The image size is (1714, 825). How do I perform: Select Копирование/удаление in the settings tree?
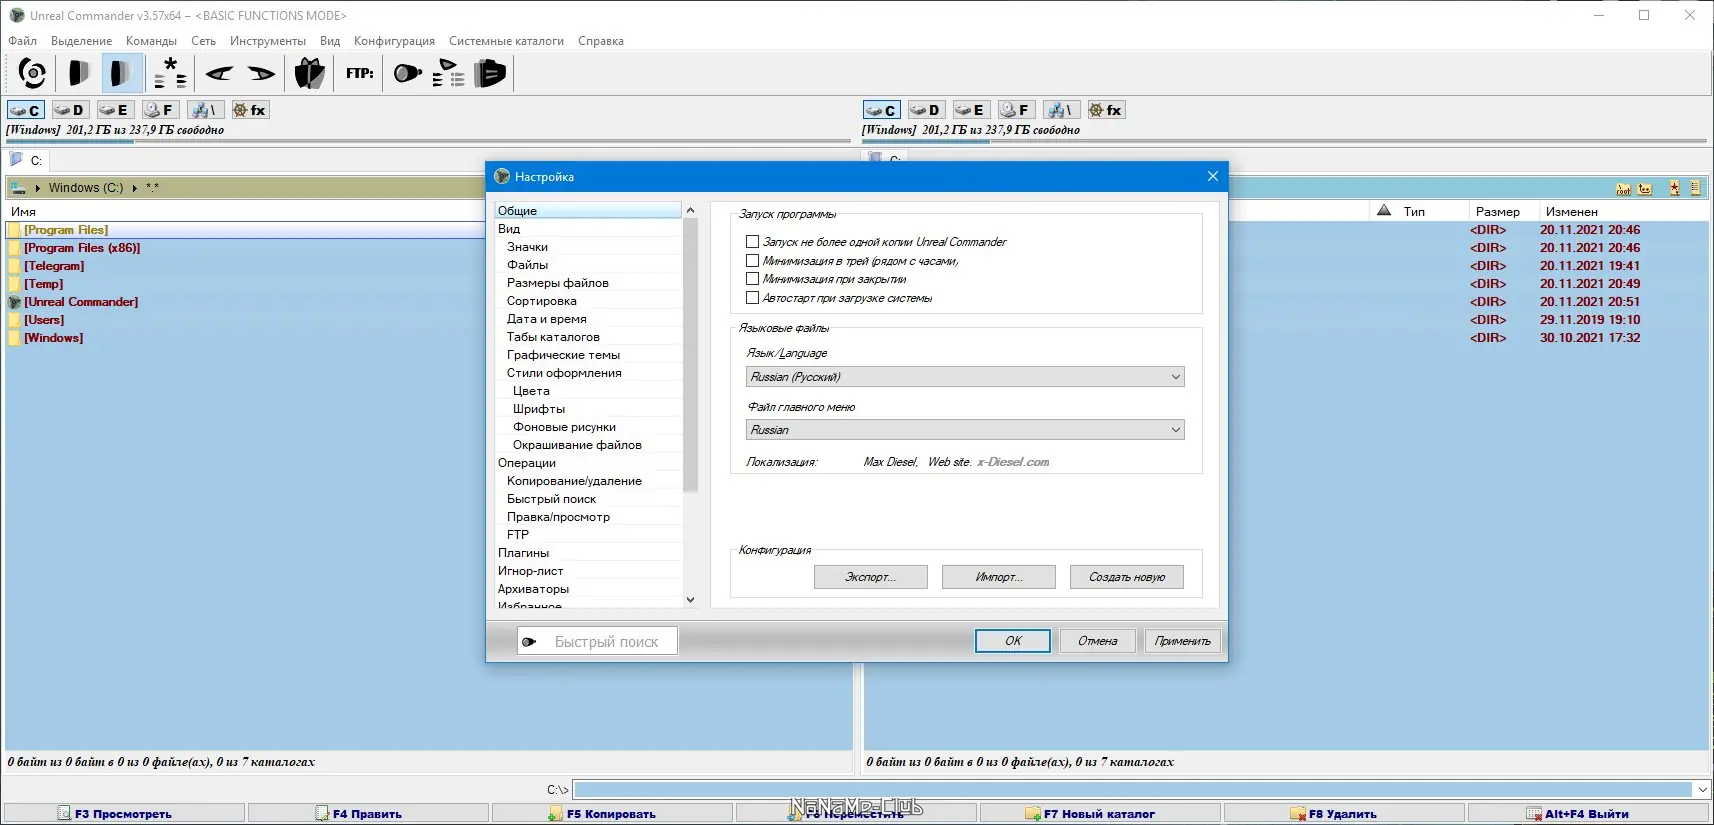tap(574, 481)
